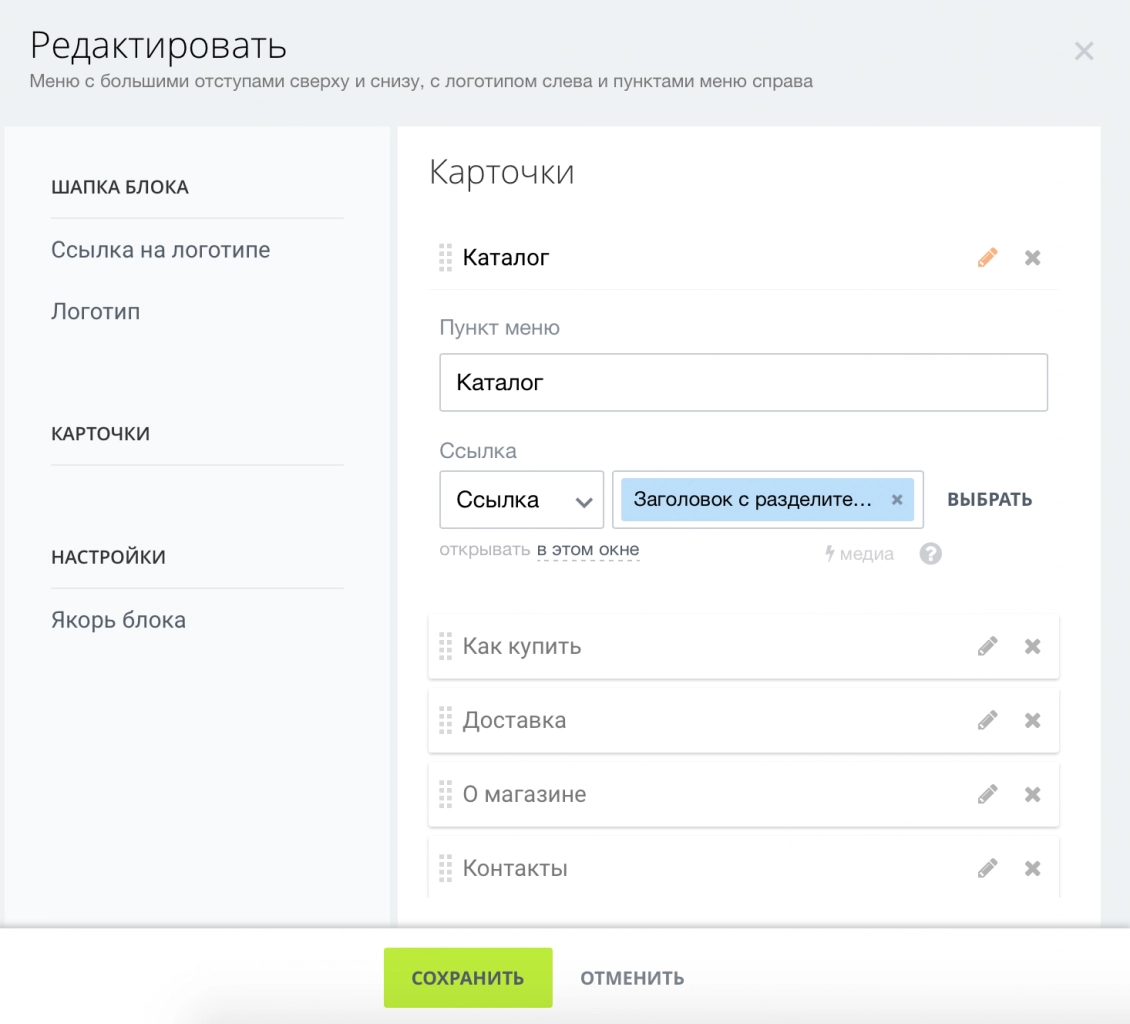Open editing for Как купить via pencil icon
Screen dimensions: 1130x1024
[988, 646]
